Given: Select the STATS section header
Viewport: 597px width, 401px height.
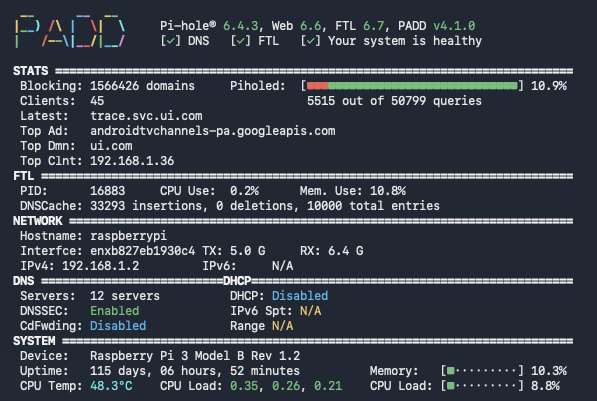Looking at the screenshot, I should pyautogui.click(x=31, y=71).
